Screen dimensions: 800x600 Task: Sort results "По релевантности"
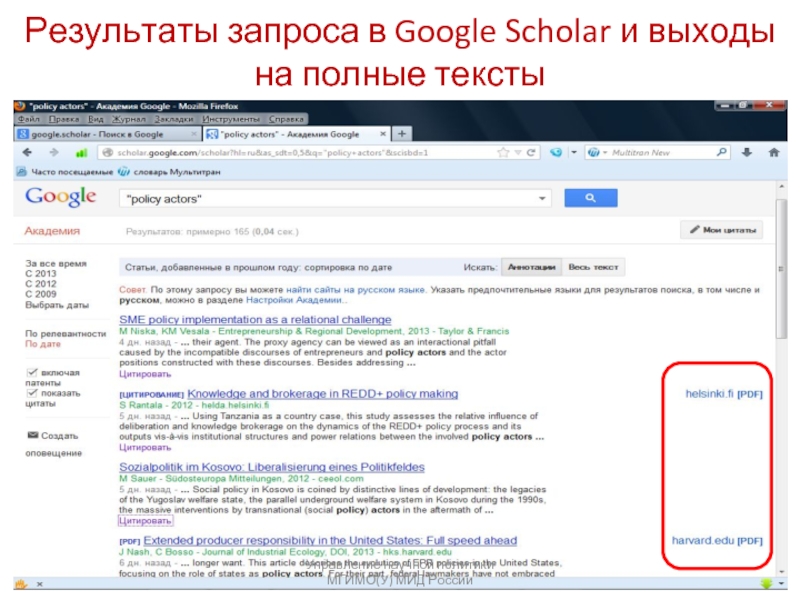click(x=66, y=333)
